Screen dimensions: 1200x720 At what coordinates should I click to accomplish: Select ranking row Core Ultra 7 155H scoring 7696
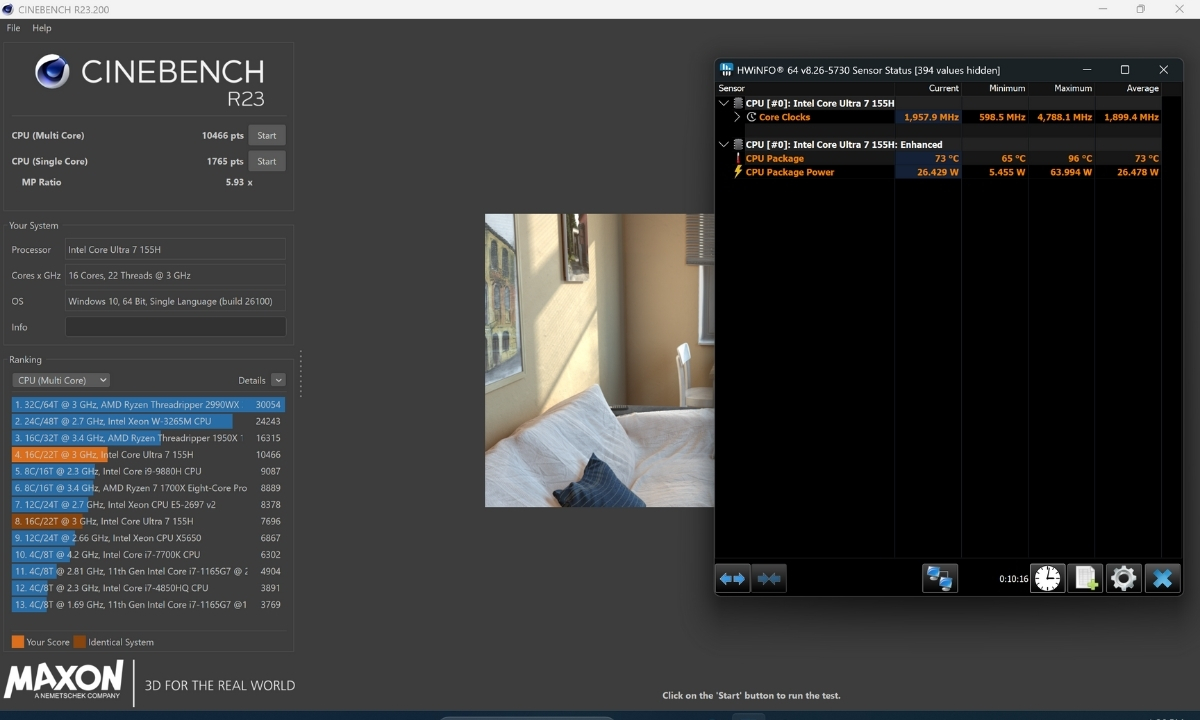148,521
